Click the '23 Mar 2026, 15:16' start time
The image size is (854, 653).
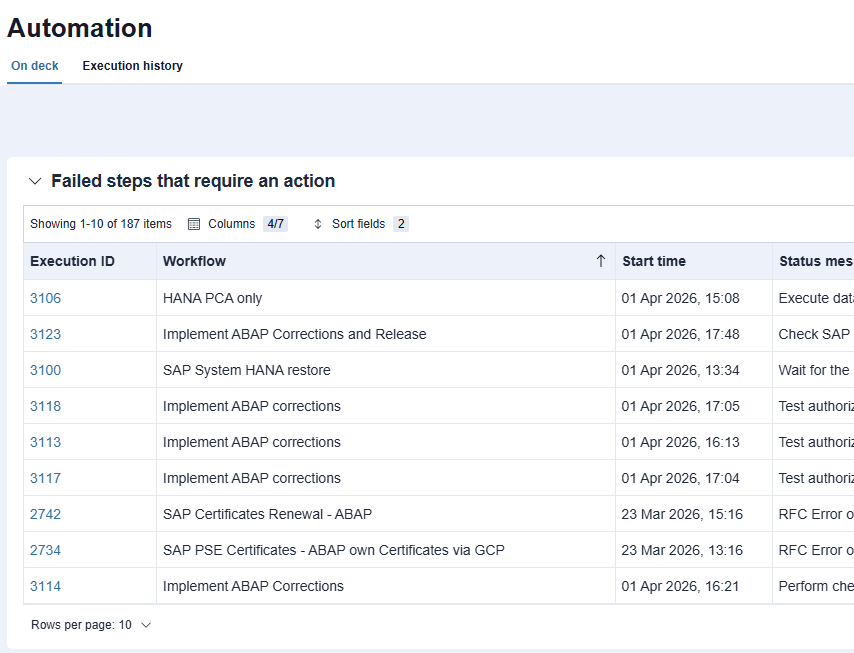click(682, 514)
